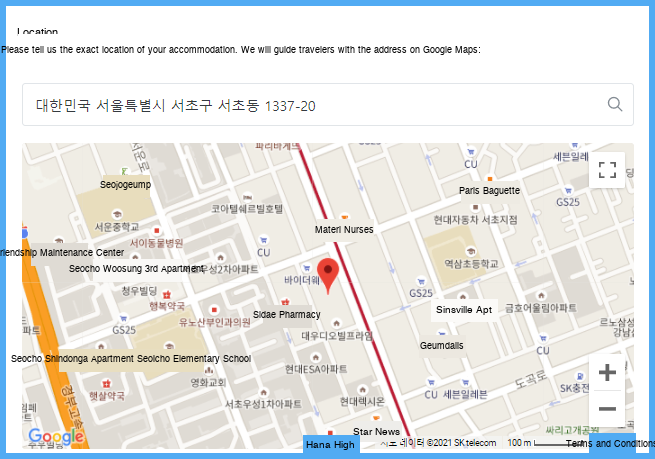Click the Google logo on map
This screenshot has height=459, width=655.
[56, 436]
